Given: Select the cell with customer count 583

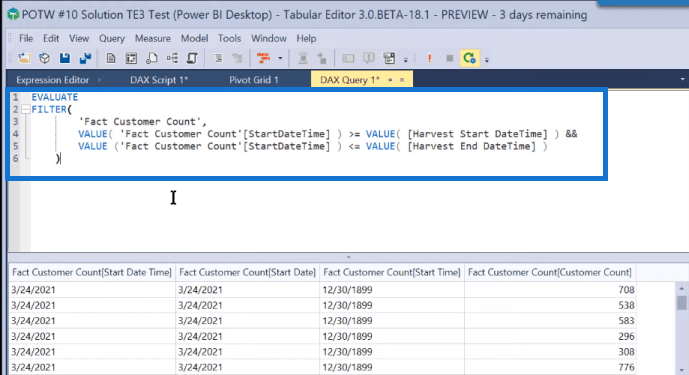Looking at the screenshot, I should [550, 321].
